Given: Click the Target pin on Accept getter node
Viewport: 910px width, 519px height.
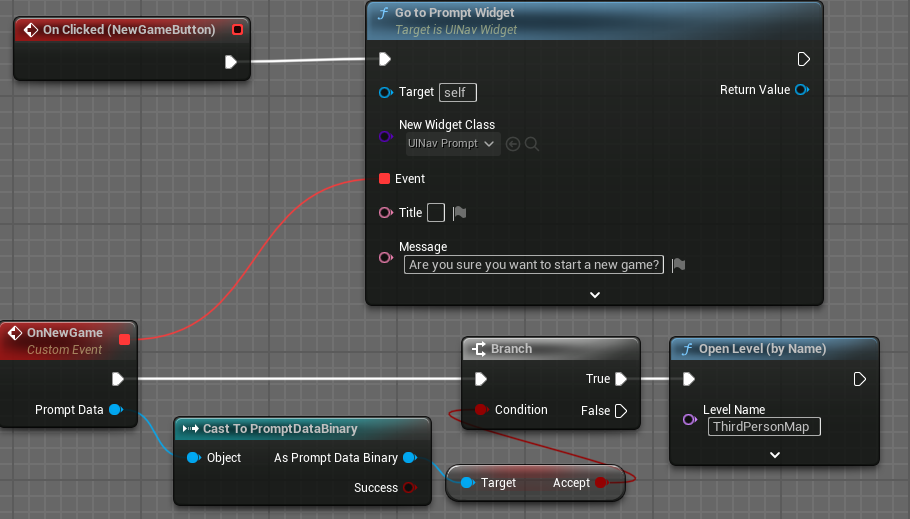Looking at the screenshot, I should pyautogui.click(x=467, y=482).
